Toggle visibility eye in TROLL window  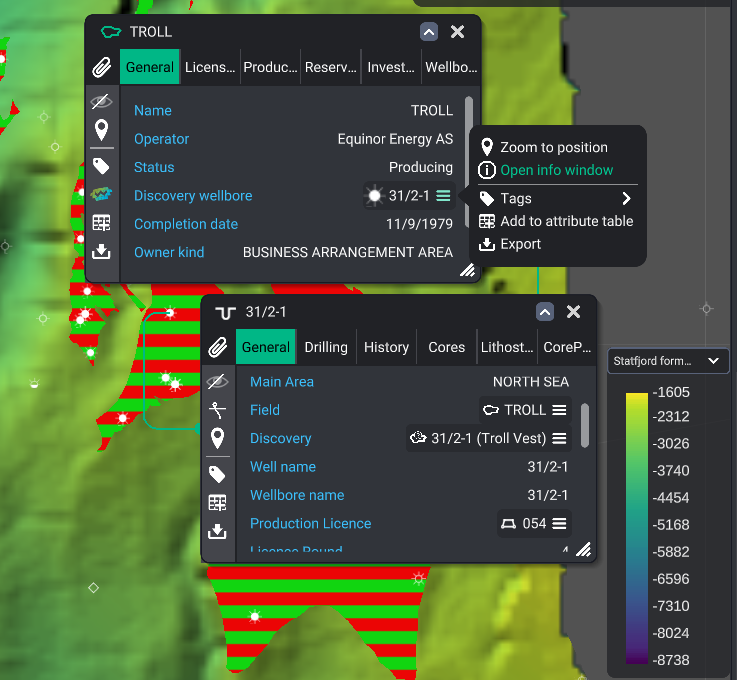101,101
